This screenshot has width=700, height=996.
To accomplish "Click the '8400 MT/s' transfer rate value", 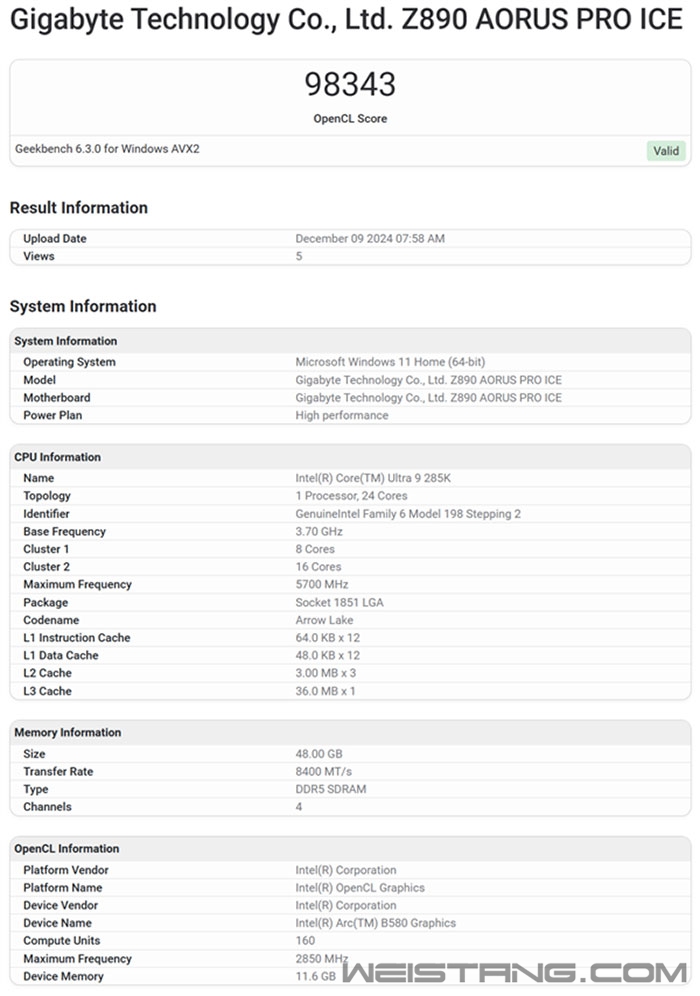I will 323,772.
